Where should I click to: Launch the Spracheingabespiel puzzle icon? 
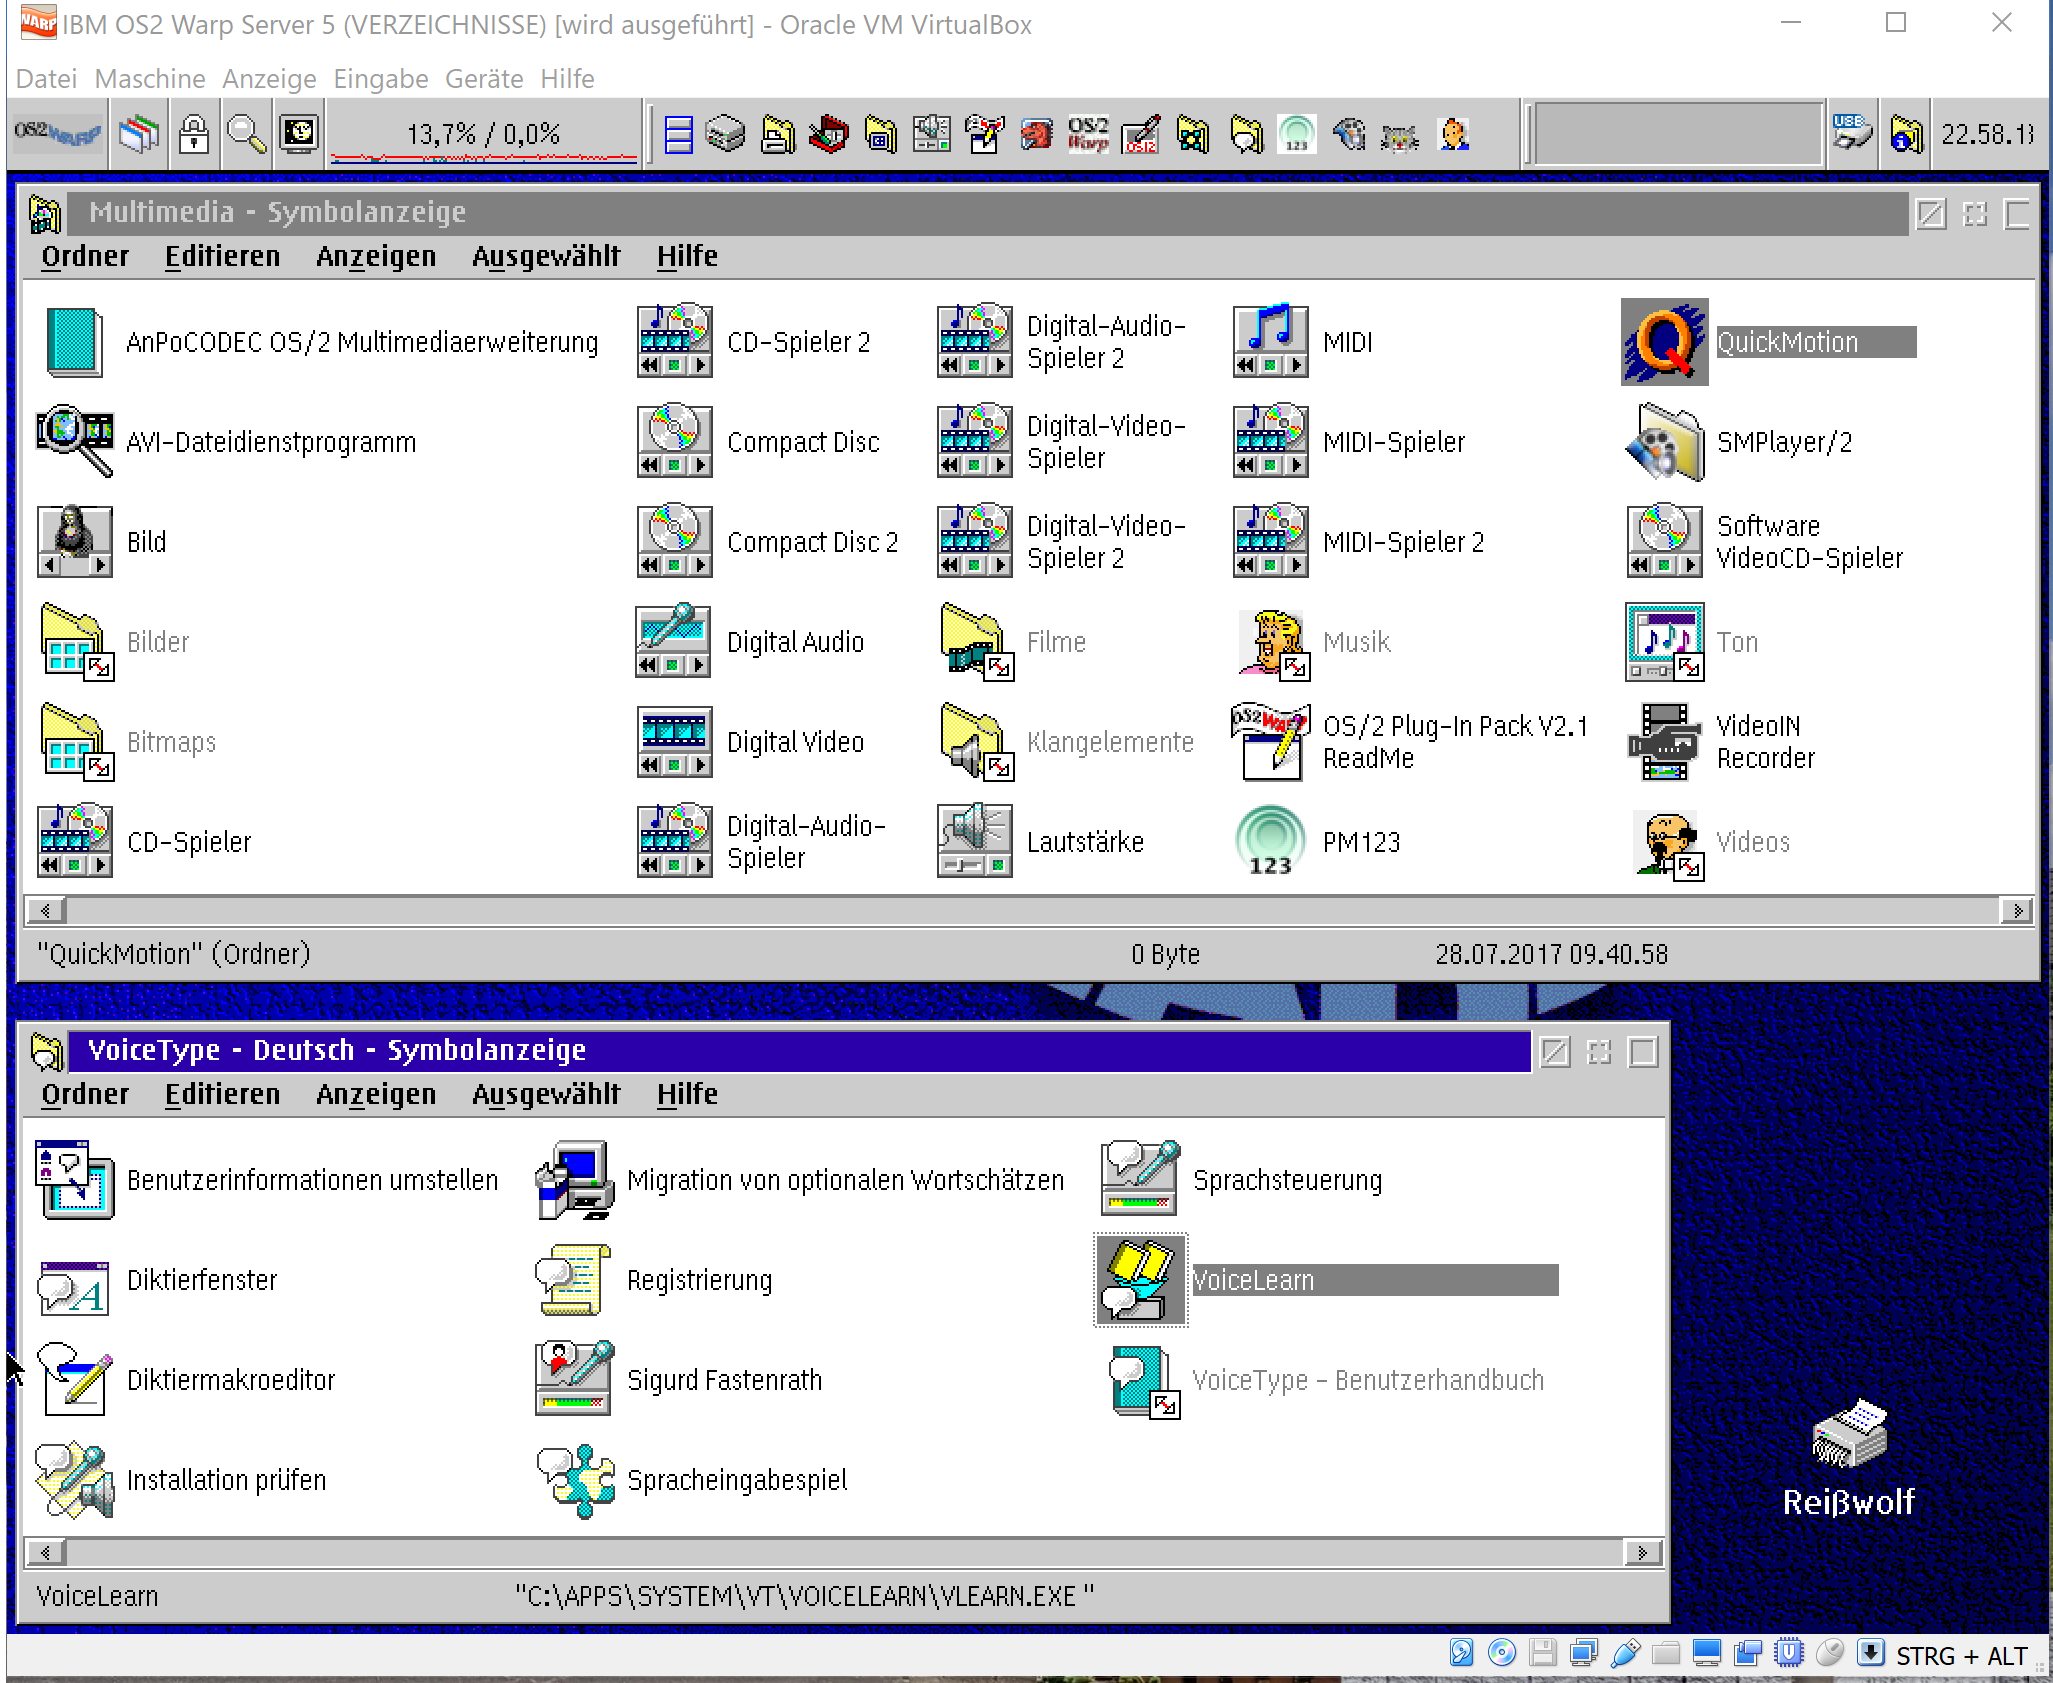574,1480
